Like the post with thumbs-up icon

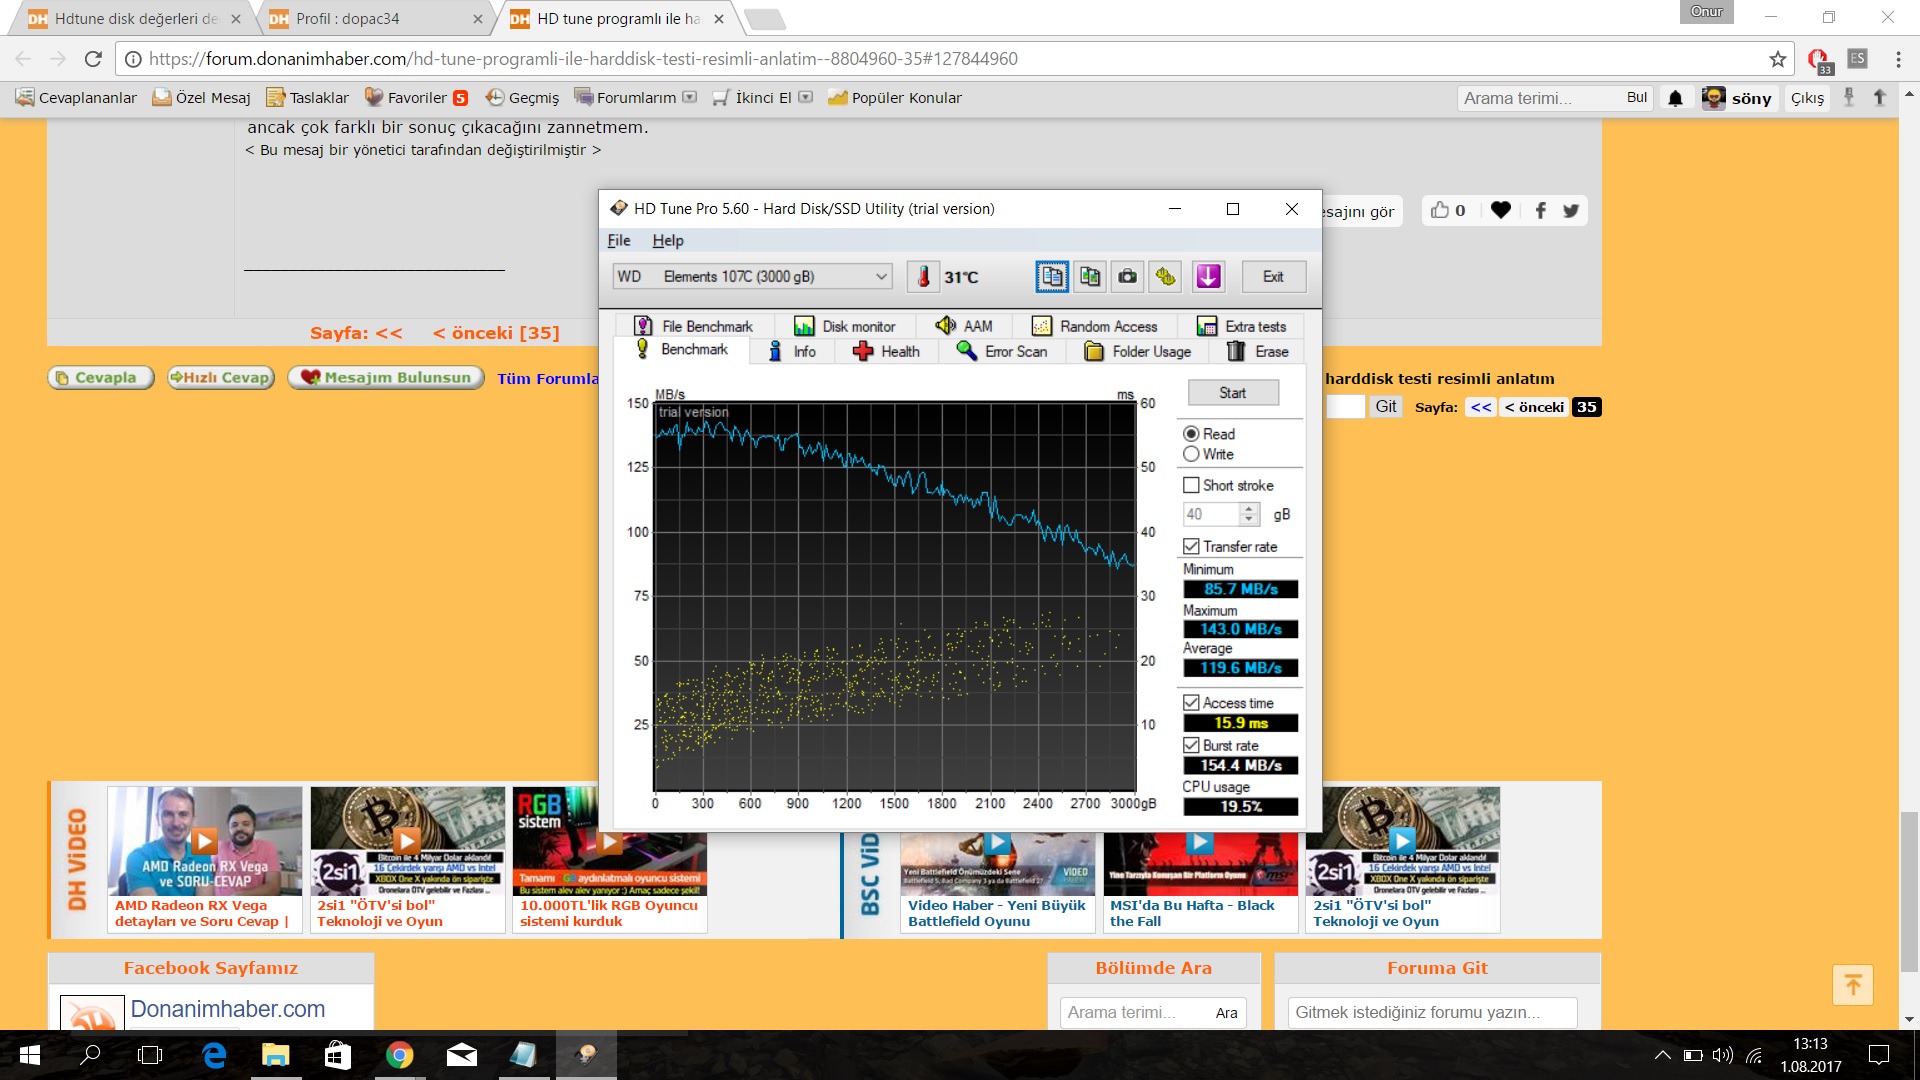(x=1440, y=210)
